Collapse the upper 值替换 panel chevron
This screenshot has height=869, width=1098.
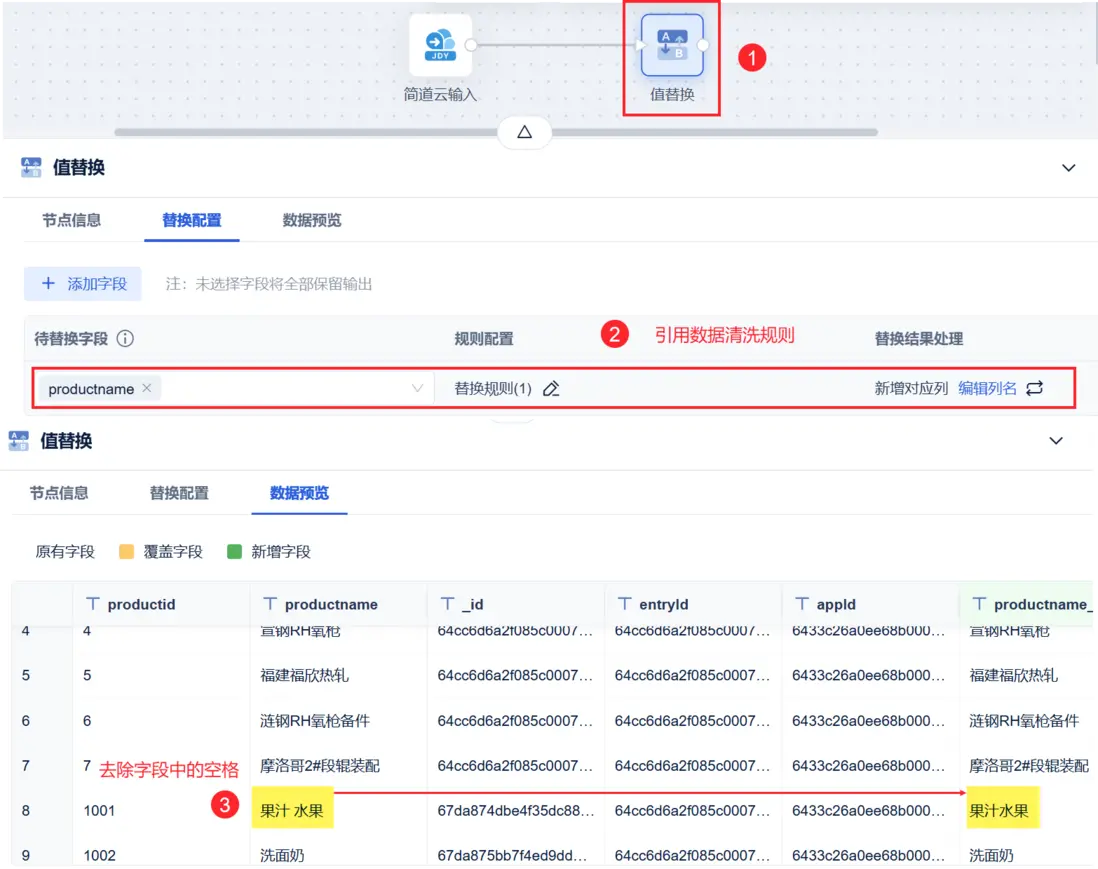(x=1069, y=168)
